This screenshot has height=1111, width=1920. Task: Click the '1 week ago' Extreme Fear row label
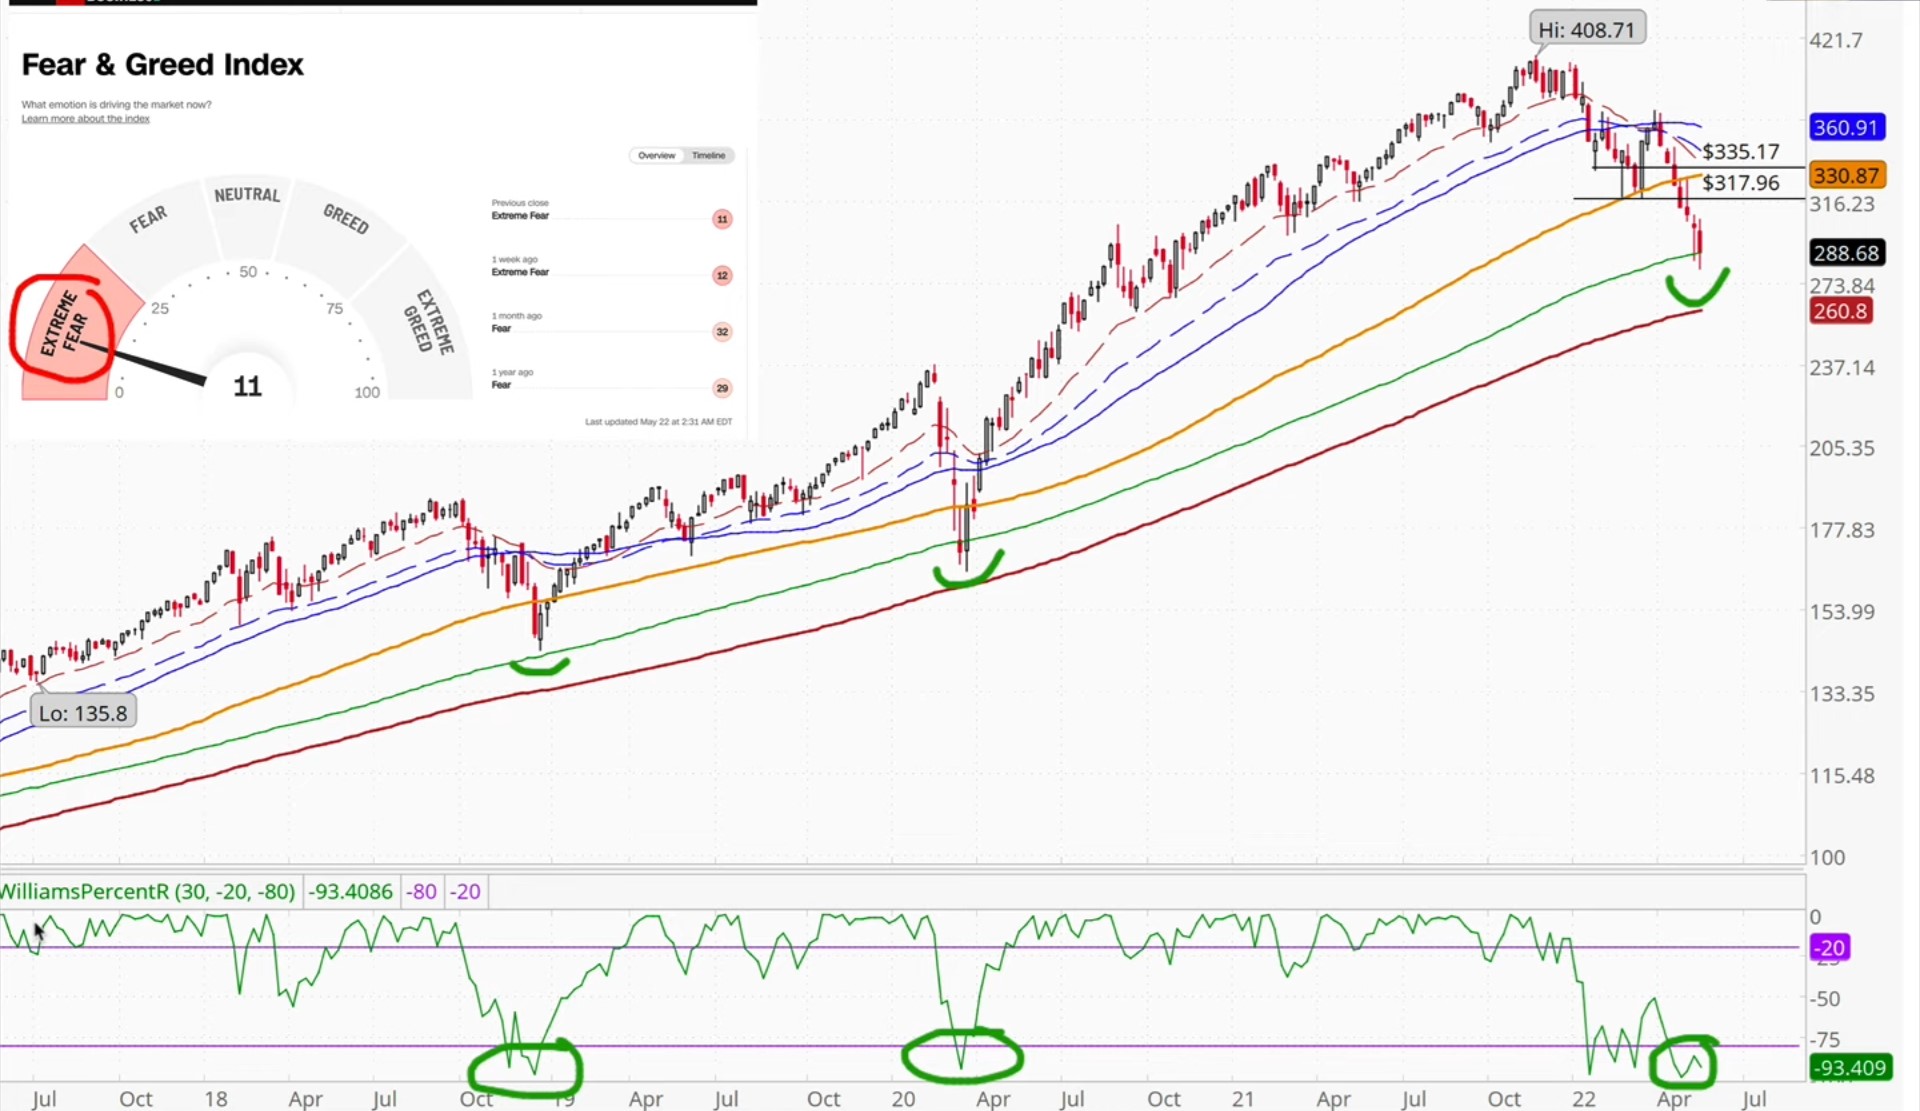[520, 266]
